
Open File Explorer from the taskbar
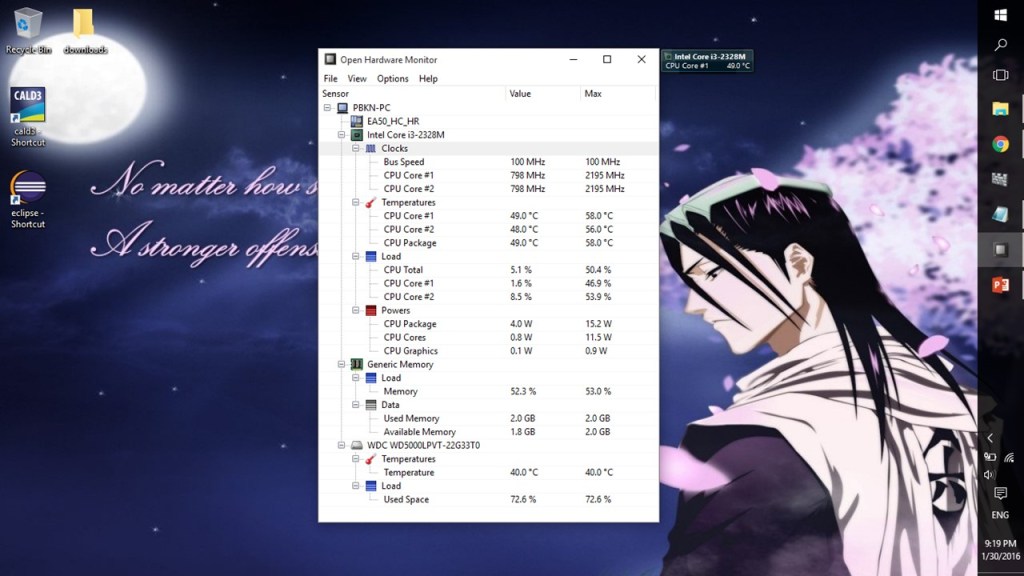click(1000, 108)
